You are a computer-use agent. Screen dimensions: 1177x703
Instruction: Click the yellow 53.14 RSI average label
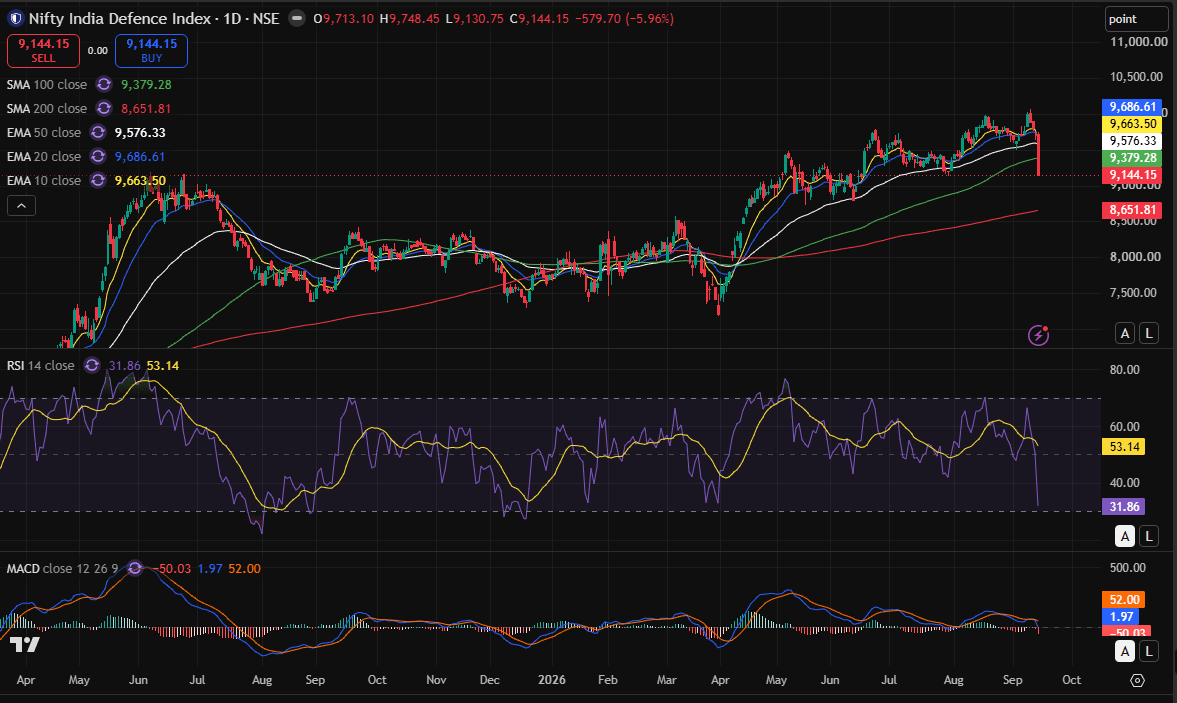pyautogui.click(x=1123, y=446)
